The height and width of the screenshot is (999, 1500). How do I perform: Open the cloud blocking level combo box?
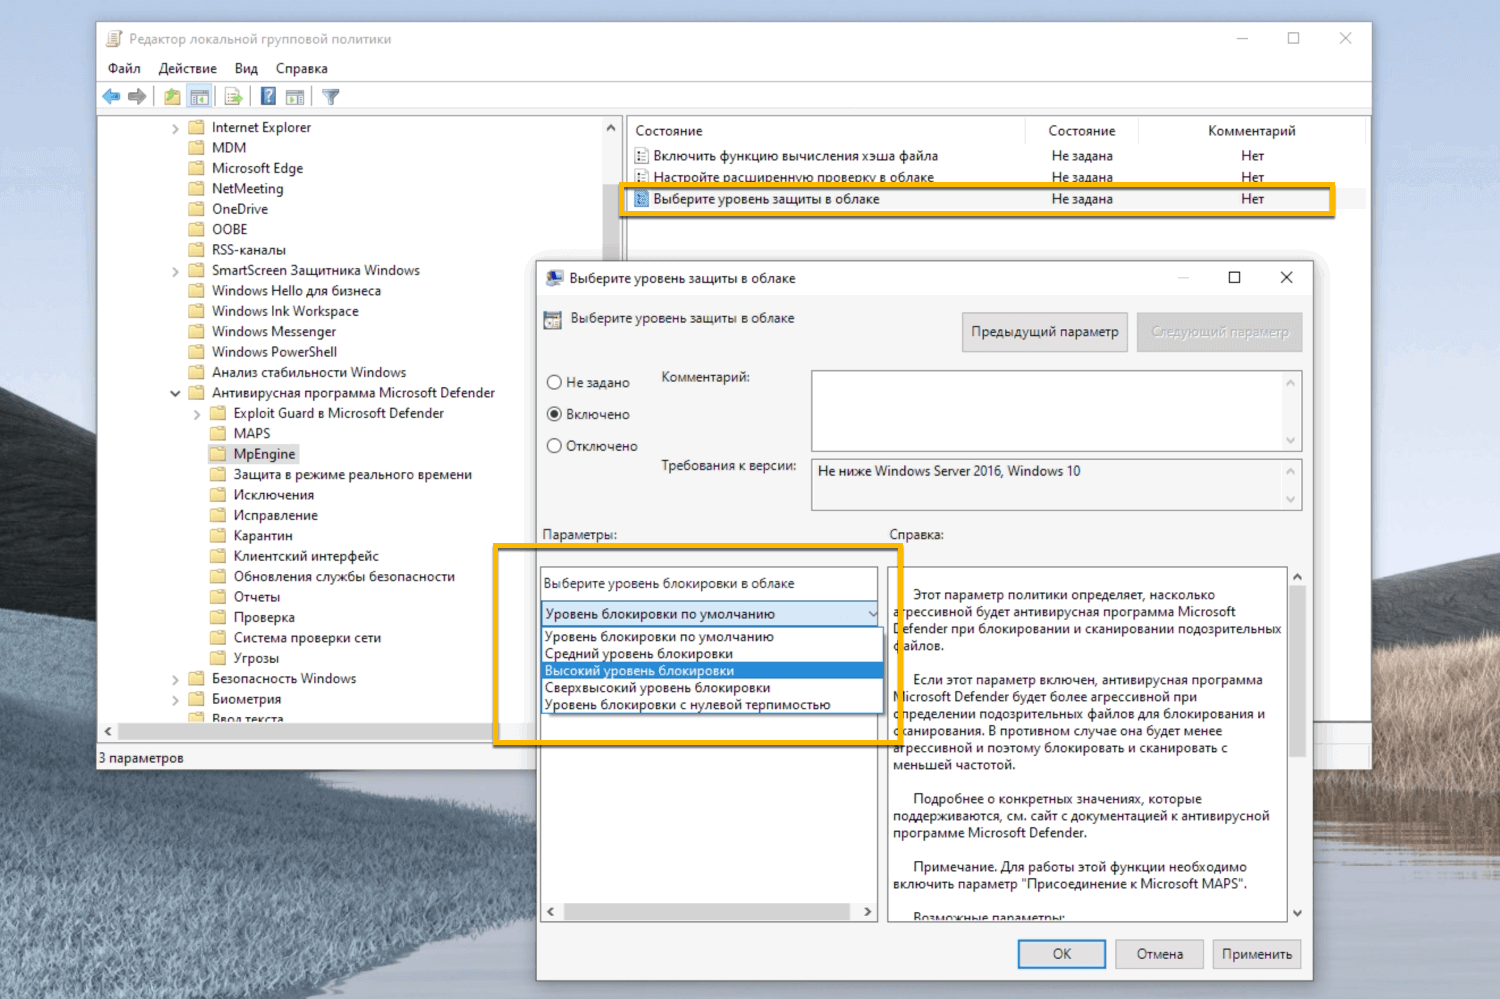pos(710,614)
